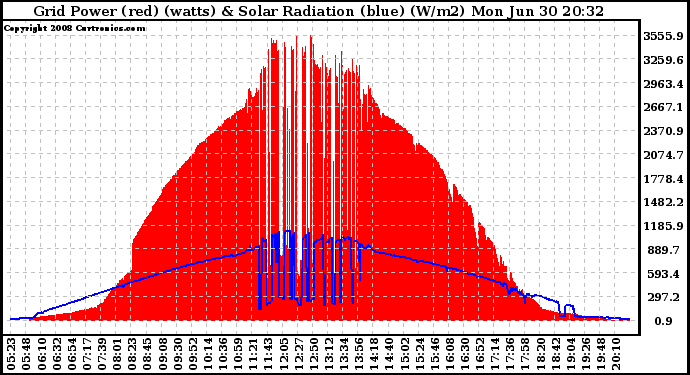This screenshot has width=690, height=375.
Task: Click the 1482.2 y-axis value
Action: click(663, 202)
